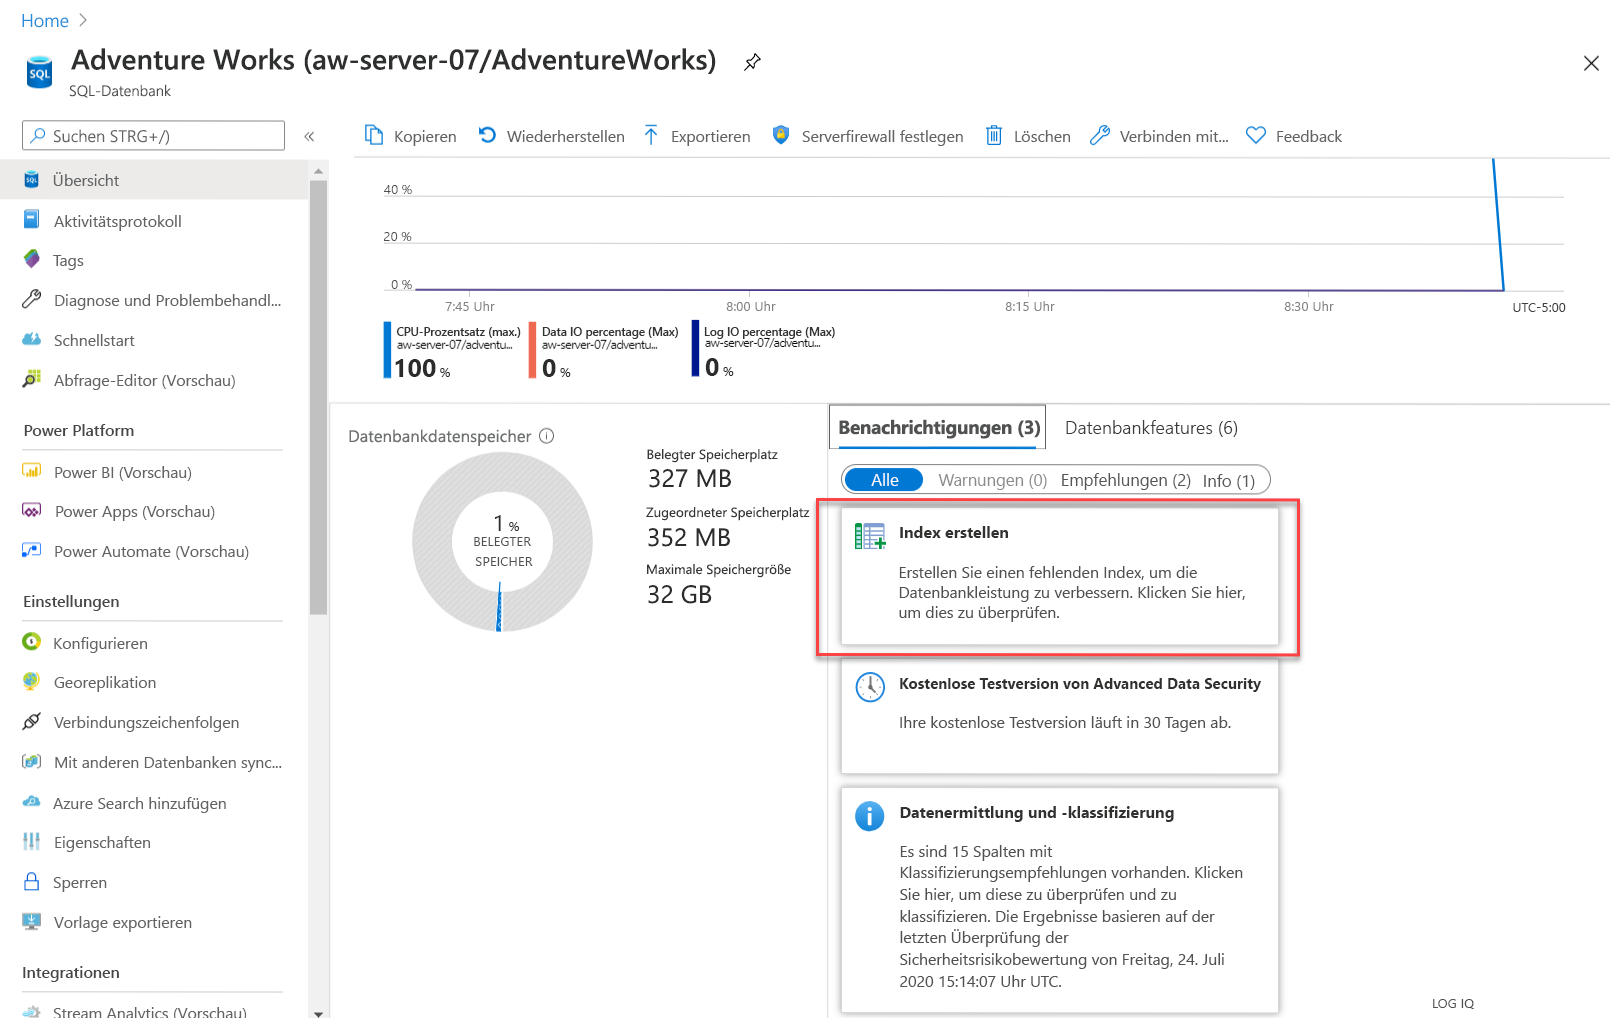
Task: Click the Wiederherstellen toolbar button
Action: tap(551, 136)
